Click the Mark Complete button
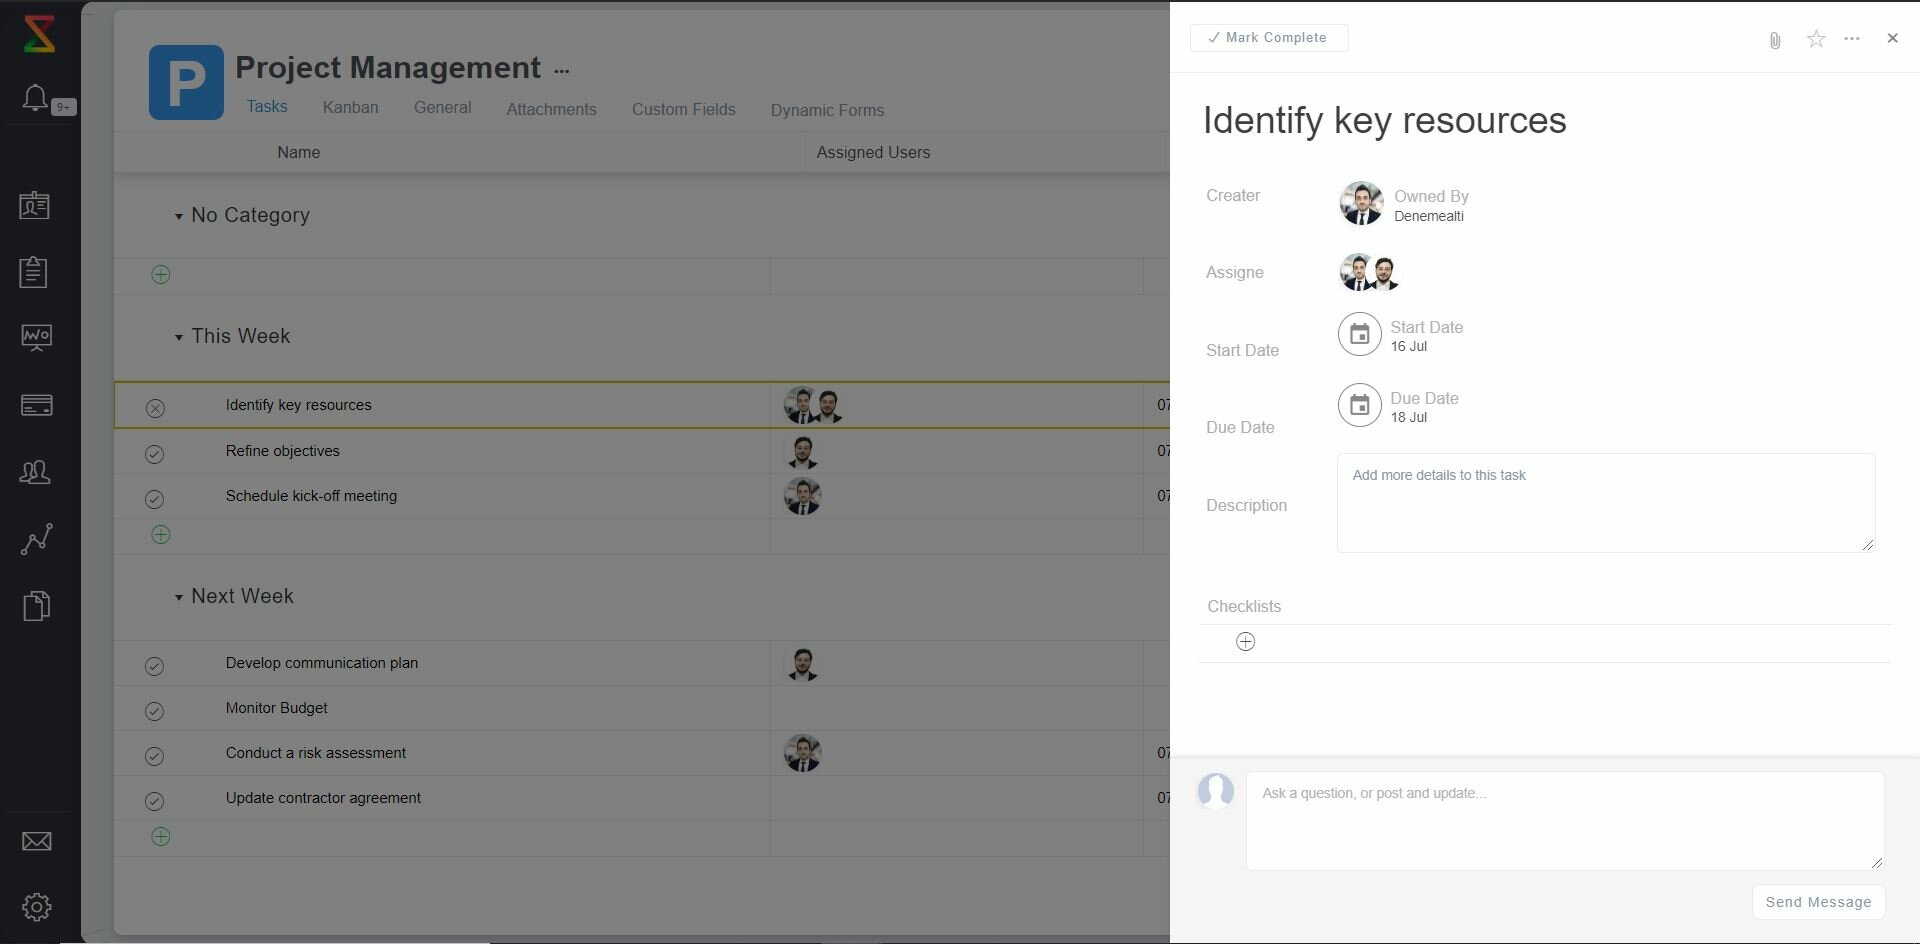Image resolution: width=1920 pixels, height=944 pixels. 1268,38
